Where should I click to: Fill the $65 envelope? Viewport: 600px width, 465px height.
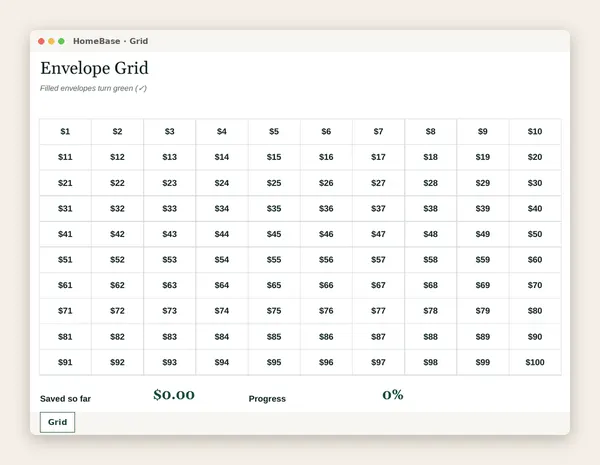tap(274, 286)
